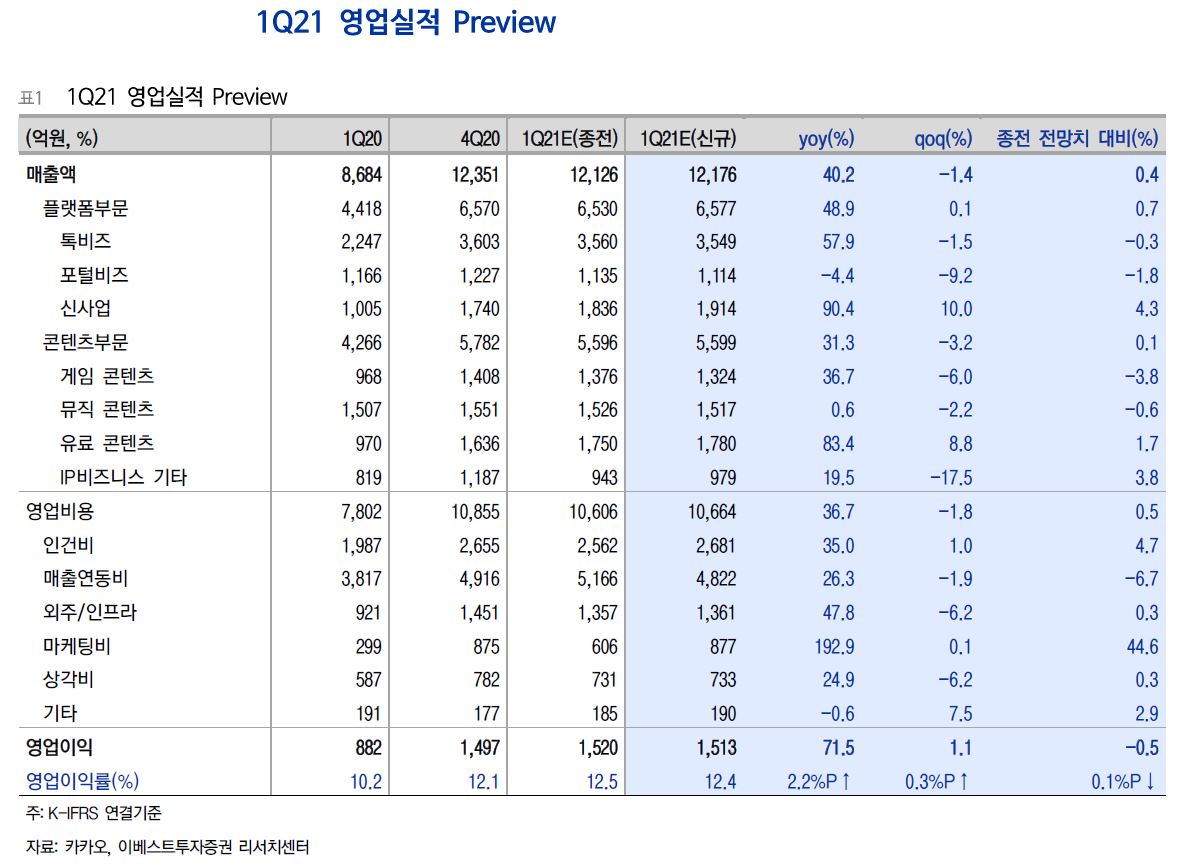Image resolution: width=1183 pixels, height=867 pixels.
Task: Click the '1Q21E(종전)' column header
Action: pos(570,138)
